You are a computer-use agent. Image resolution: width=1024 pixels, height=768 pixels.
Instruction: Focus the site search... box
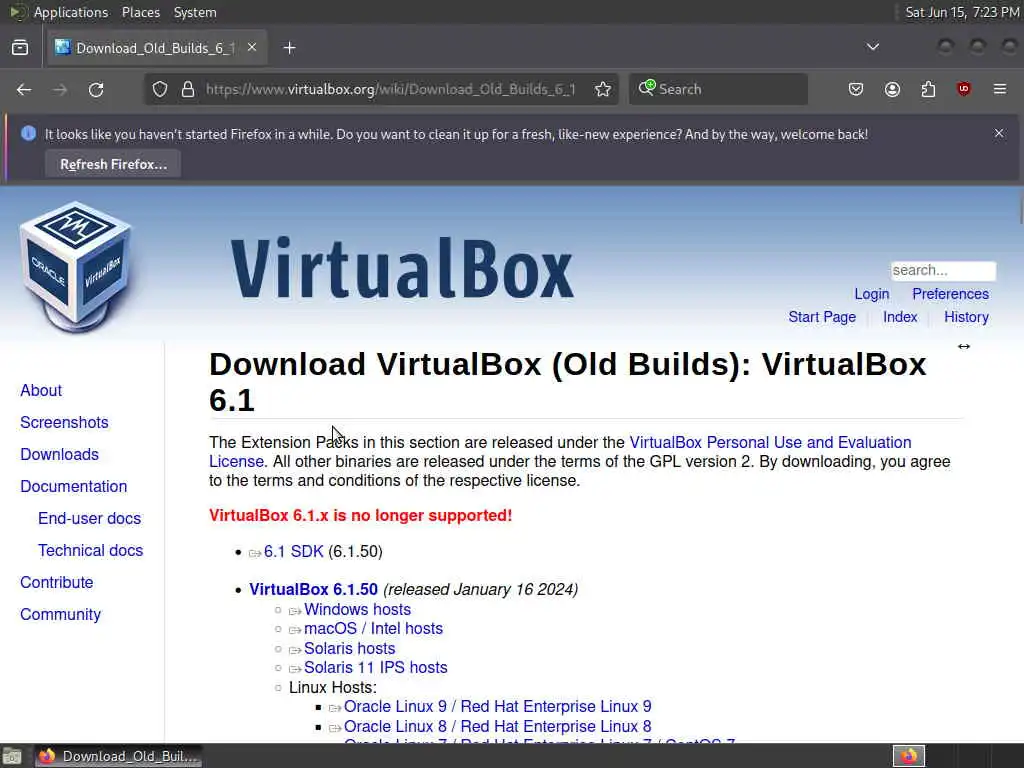[943, 270]
